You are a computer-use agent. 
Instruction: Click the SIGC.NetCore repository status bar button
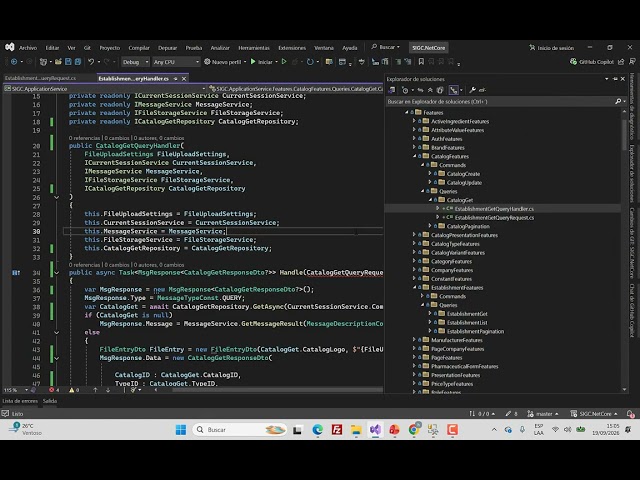(594, 414)
